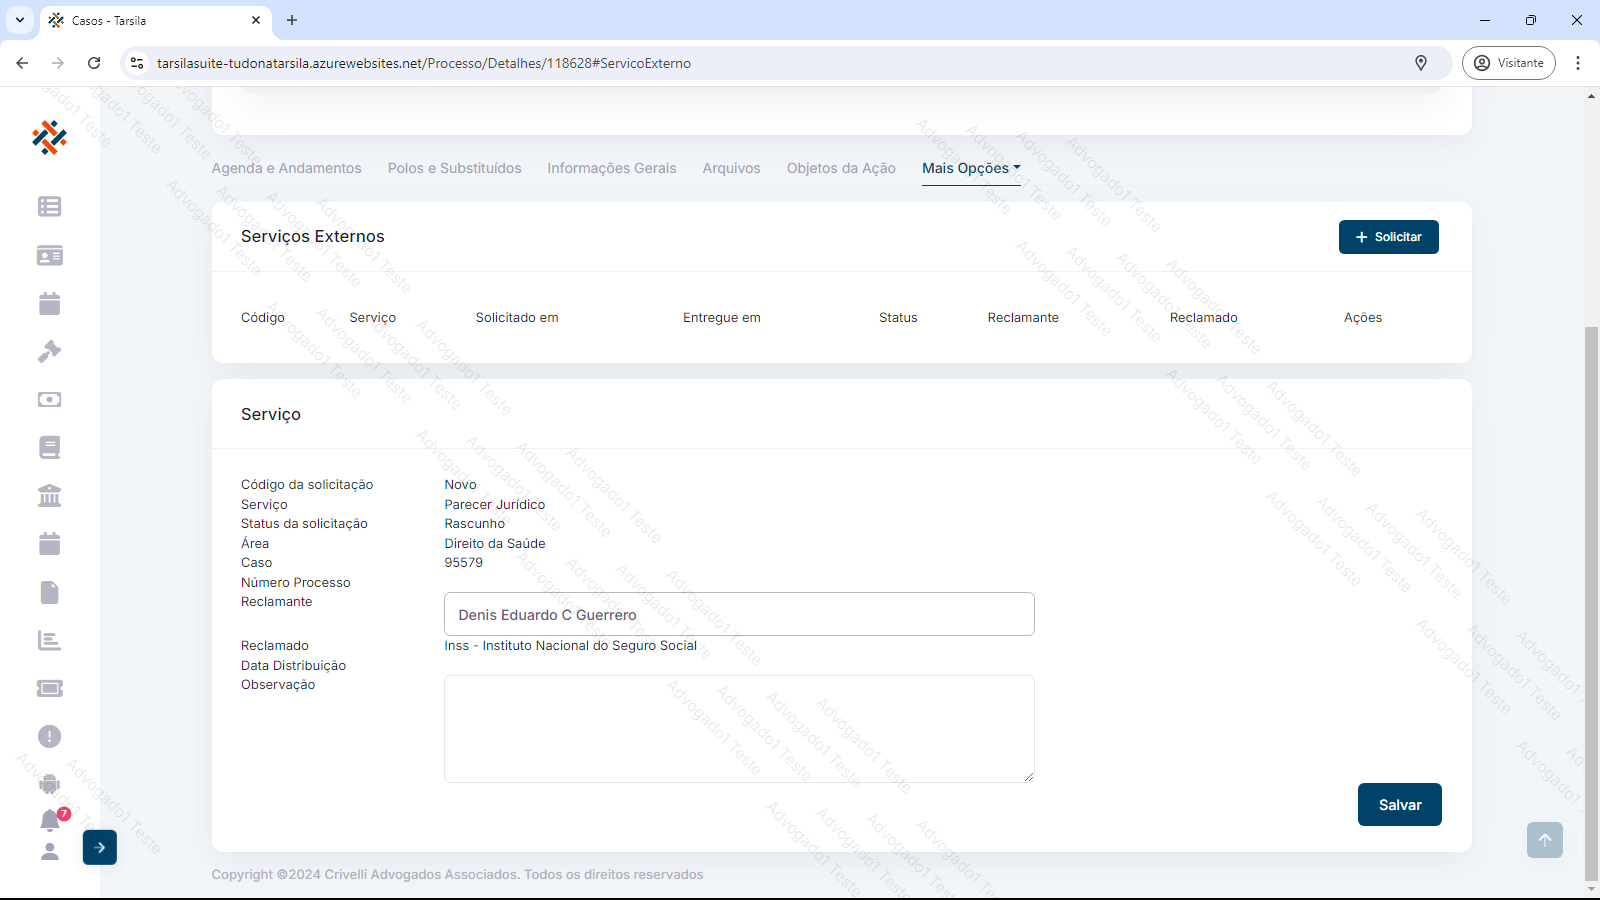The width and height of the screenshot is (1600, 900).
Task: Click the Solicitar button
Action: pyautogui.click(x=1388, y=237)
